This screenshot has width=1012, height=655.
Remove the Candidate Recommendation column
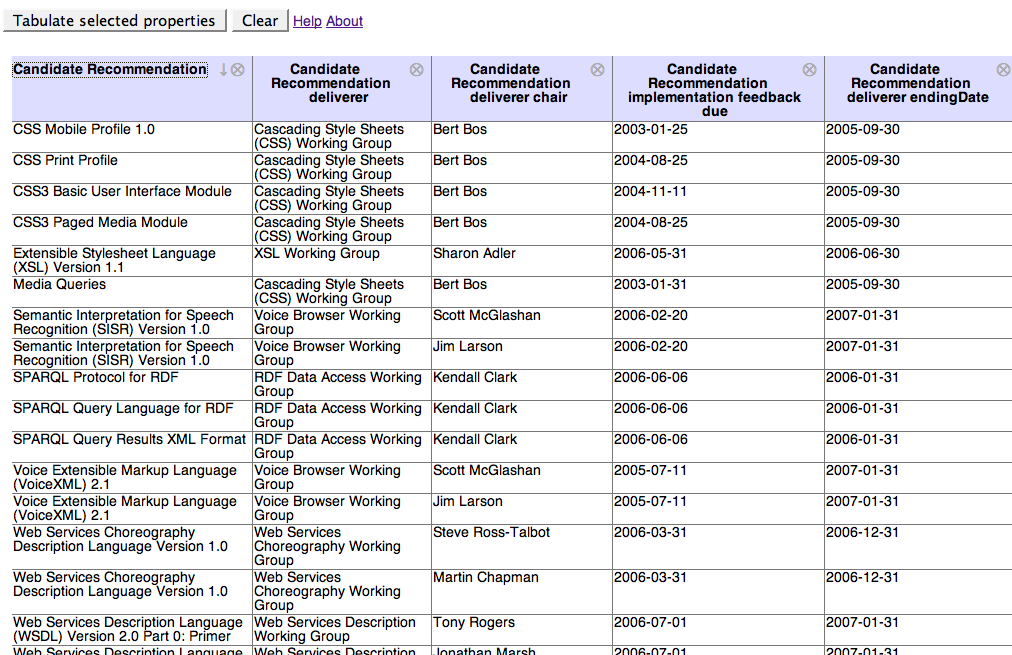tap(238, 70)
